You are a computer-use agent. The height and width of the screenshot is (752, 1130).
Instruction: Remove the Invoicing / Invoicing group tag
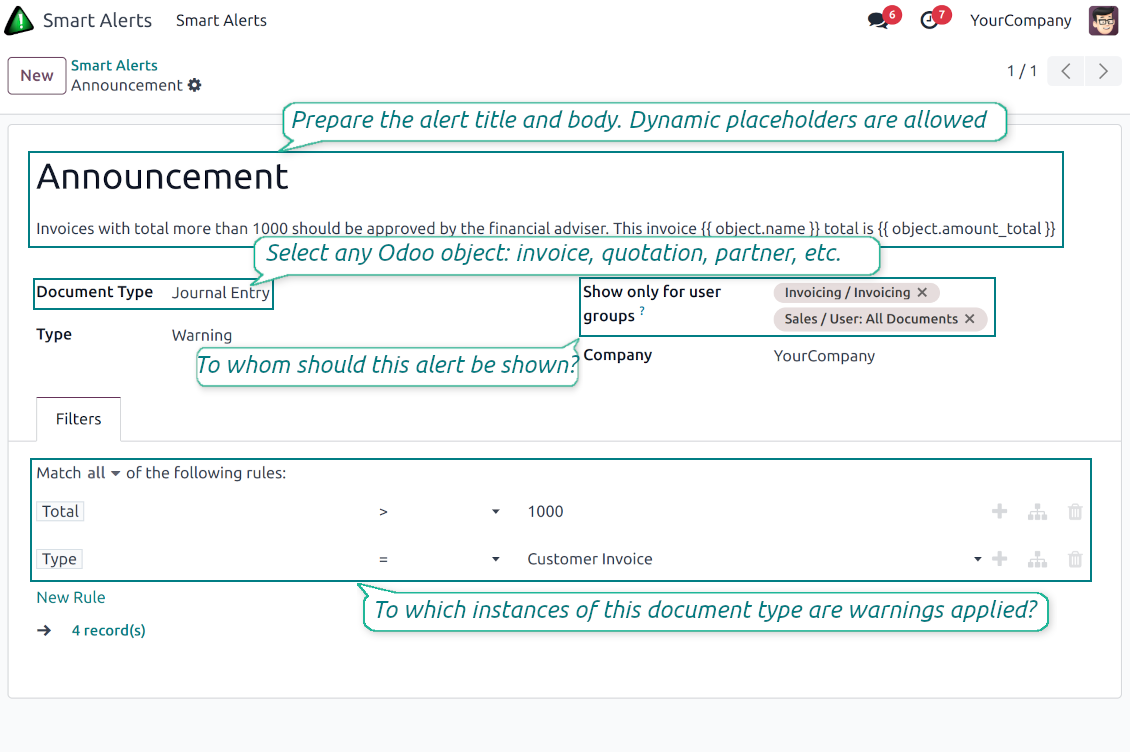pos(922,292)
